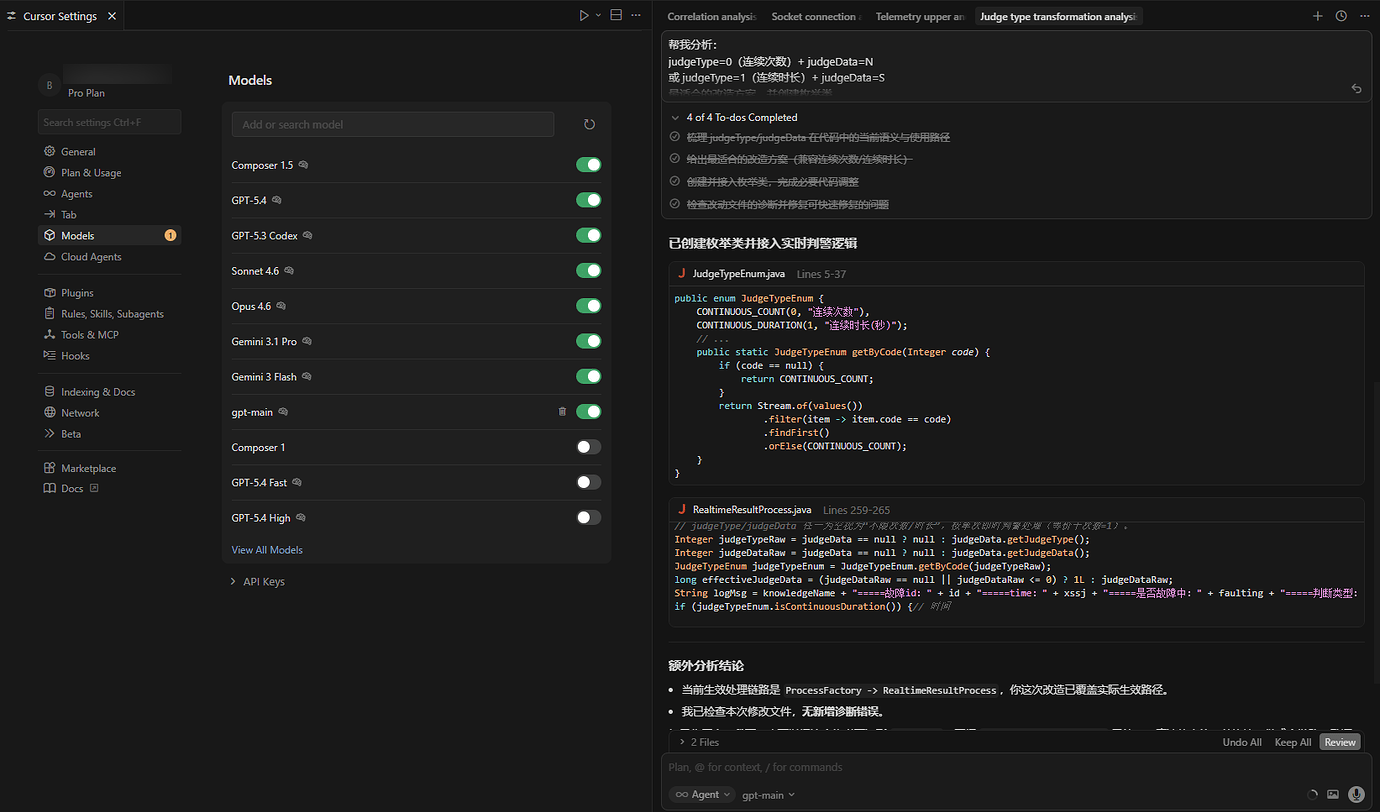The width and height of the screenshot is (1380, 812).
Task: Toggle the editor layout icon
Action: (x=616, y=15)
